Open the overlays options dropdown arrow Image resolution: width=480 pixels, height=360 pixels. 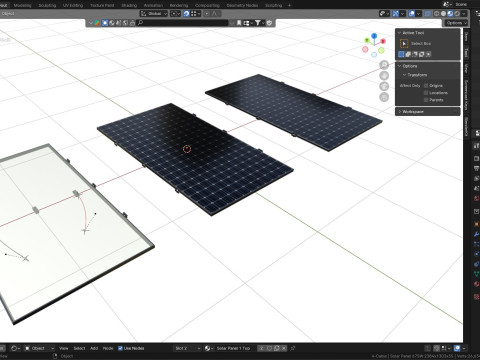click(x=418, y=14)
